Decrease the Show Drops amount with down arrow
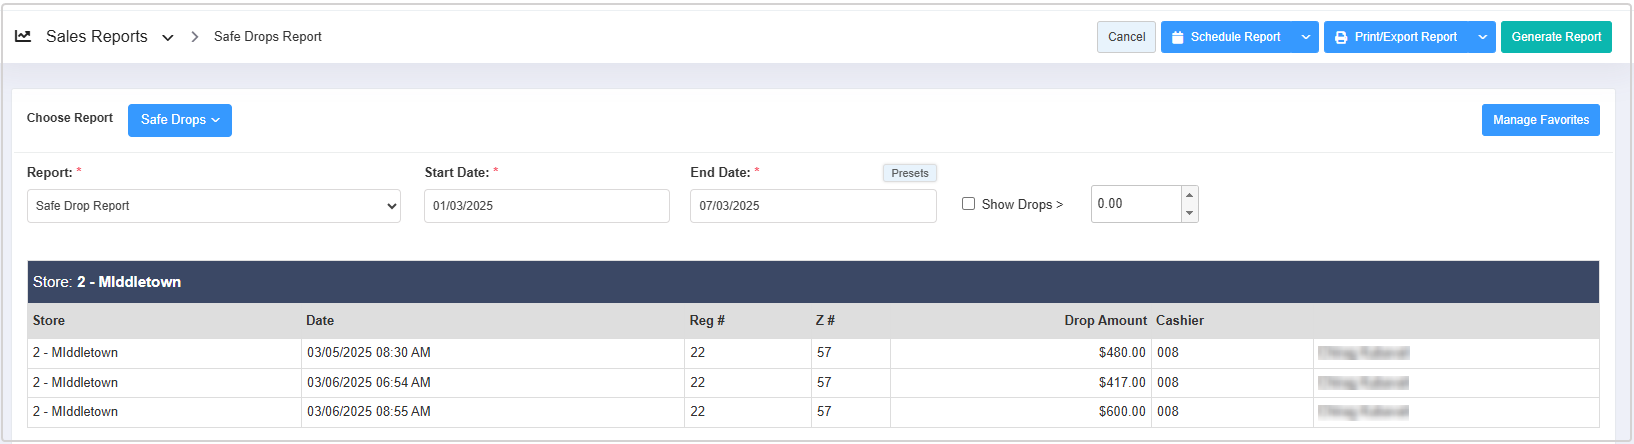 1189,213
